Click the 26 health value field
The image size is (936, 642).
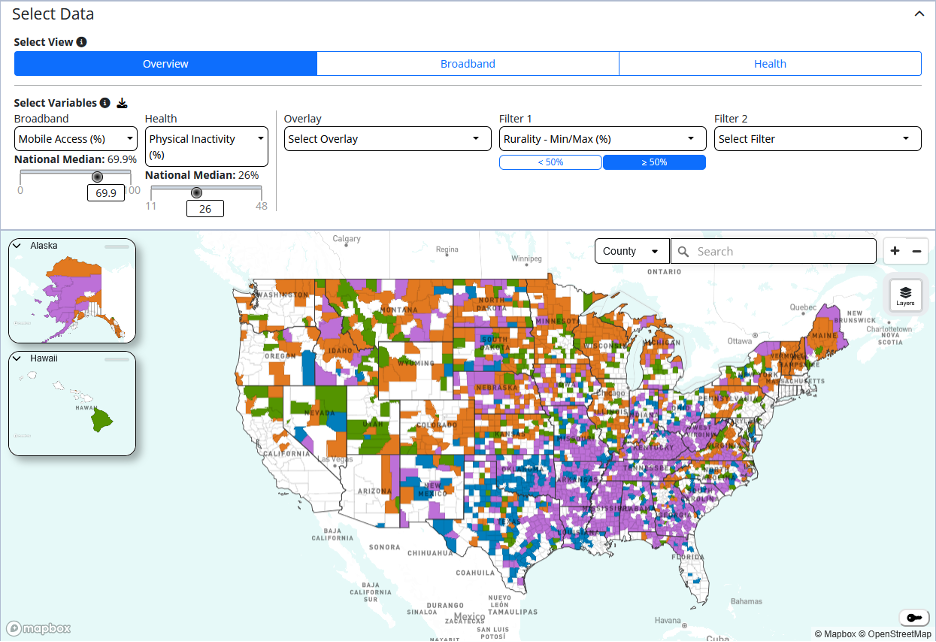(x=205, y=208)
